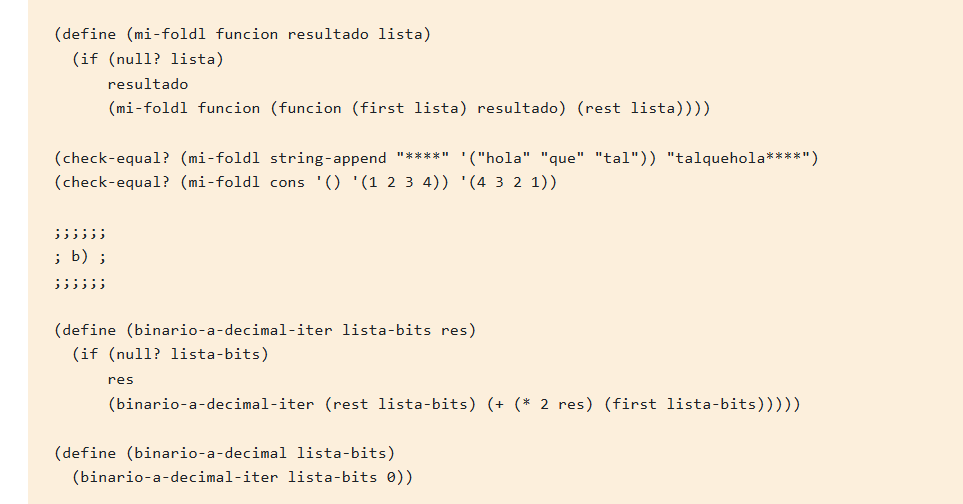Click the first semicolon-only comment line

click(x=80, y=233)
